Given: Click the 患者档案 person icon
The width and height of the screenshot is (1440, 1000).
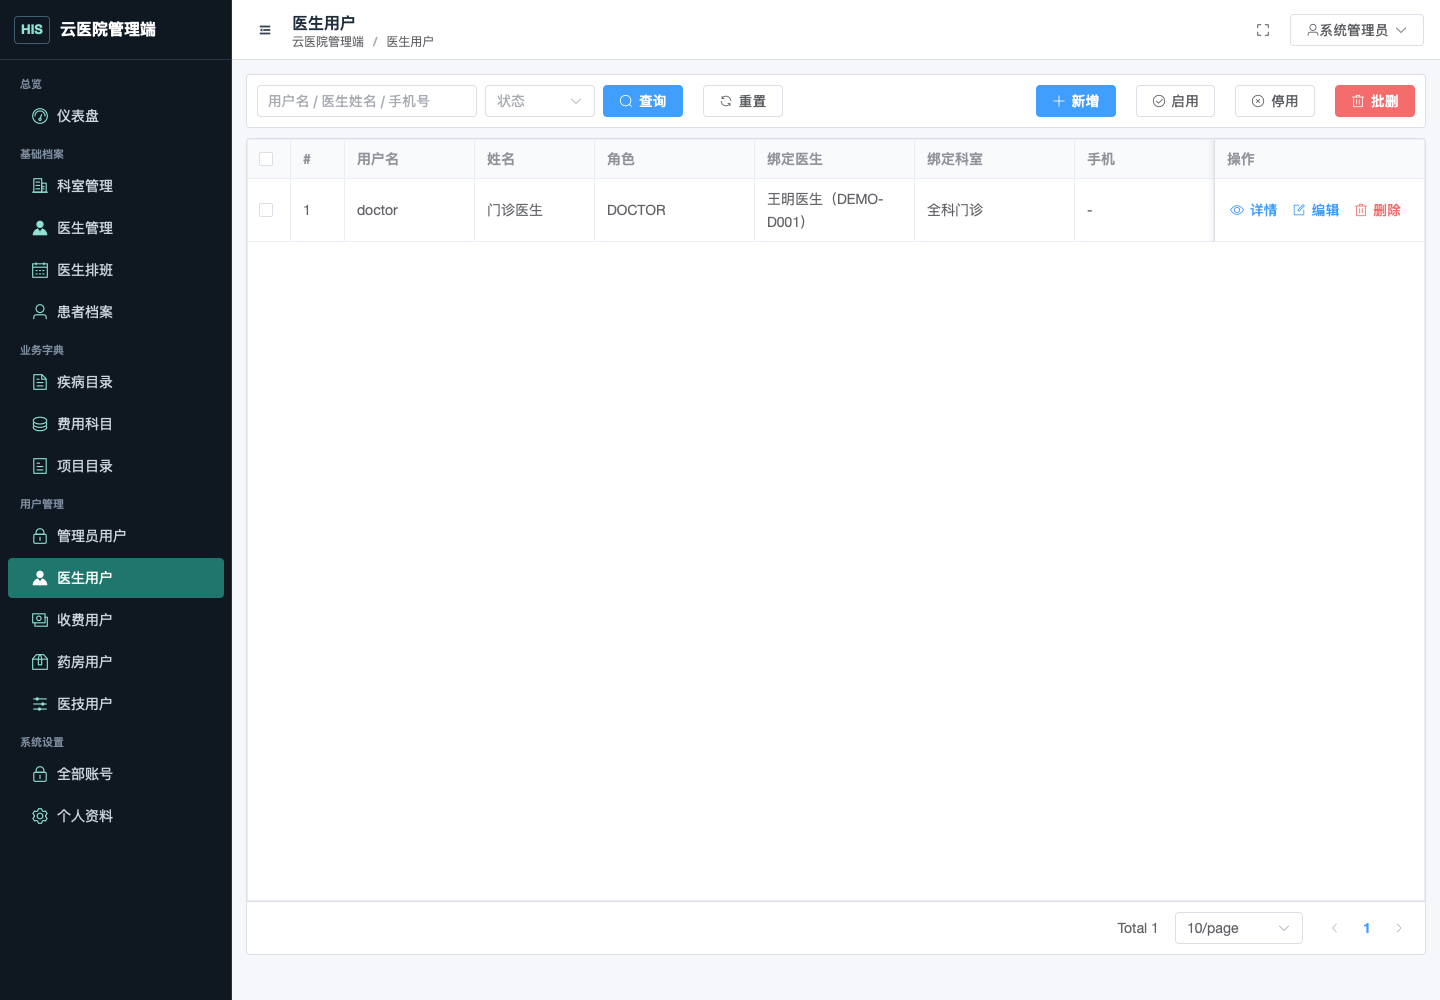Looking at the screenshot, I should click(40, 312).
